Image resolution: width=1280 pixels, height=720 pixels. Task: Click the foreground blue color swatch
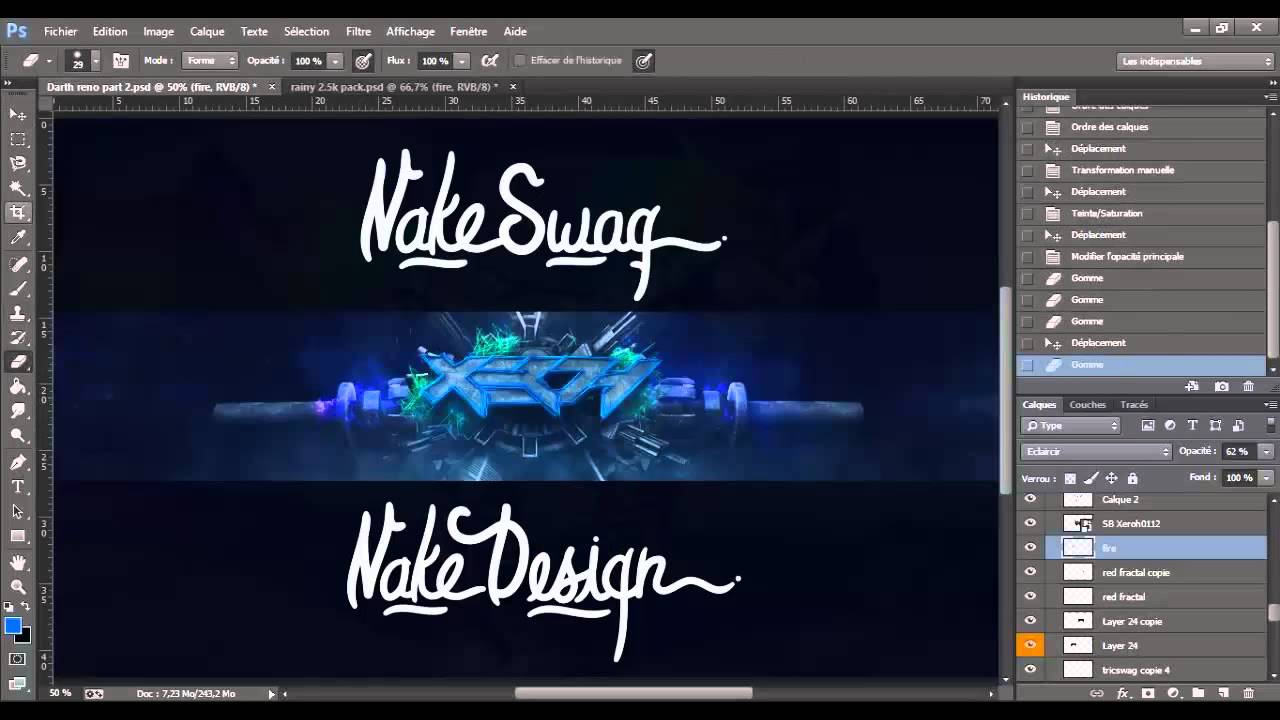point(12,625)
